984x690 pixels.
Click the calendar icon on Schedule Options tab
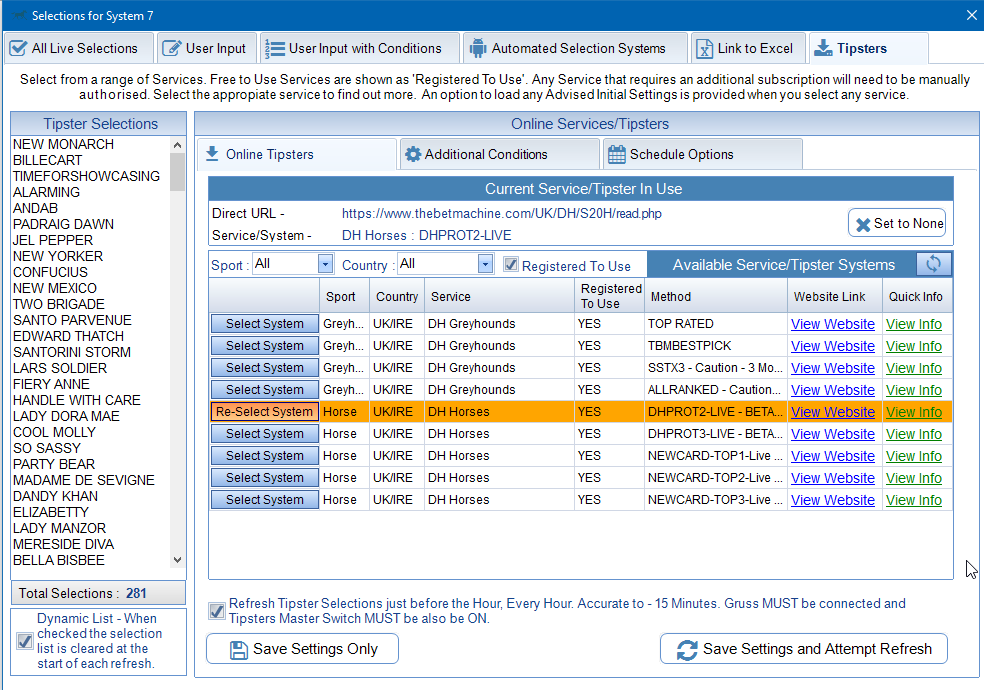[617, 154]
